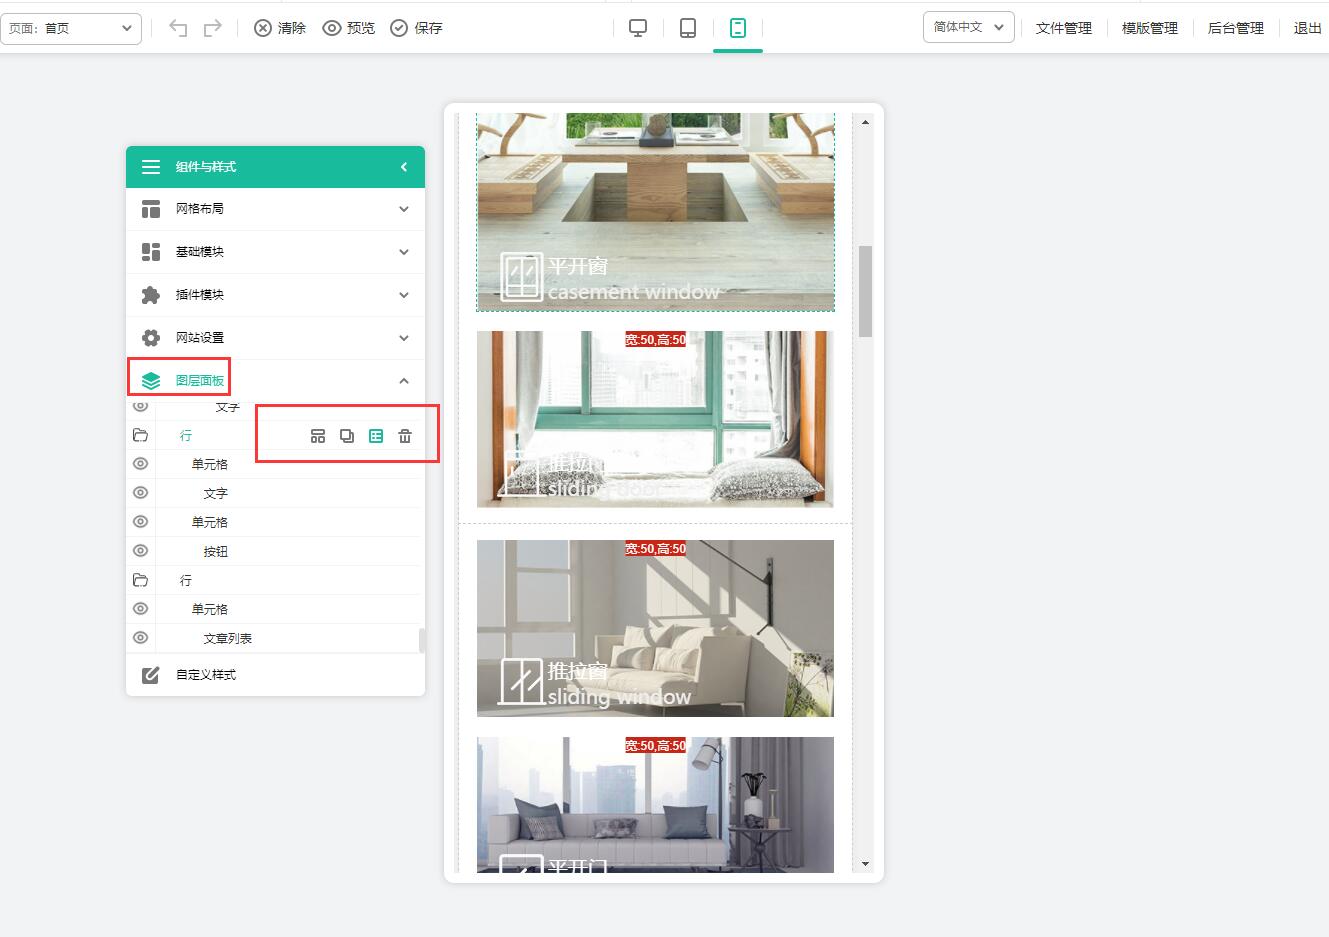Click the undo arrow in toolbar
The width and height of the screenshot is (1329, 937).
coord(178,28)
